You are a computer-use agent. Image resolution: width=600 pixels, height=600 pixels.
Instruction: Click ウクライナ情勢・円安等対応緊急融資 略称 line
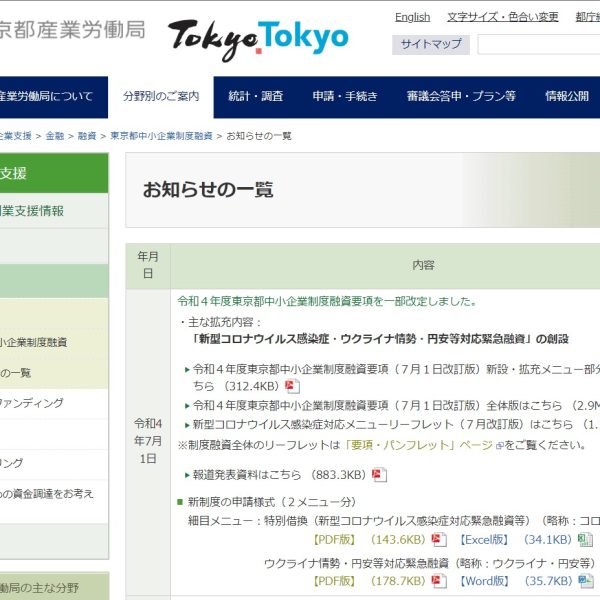[x=429, y=563]
